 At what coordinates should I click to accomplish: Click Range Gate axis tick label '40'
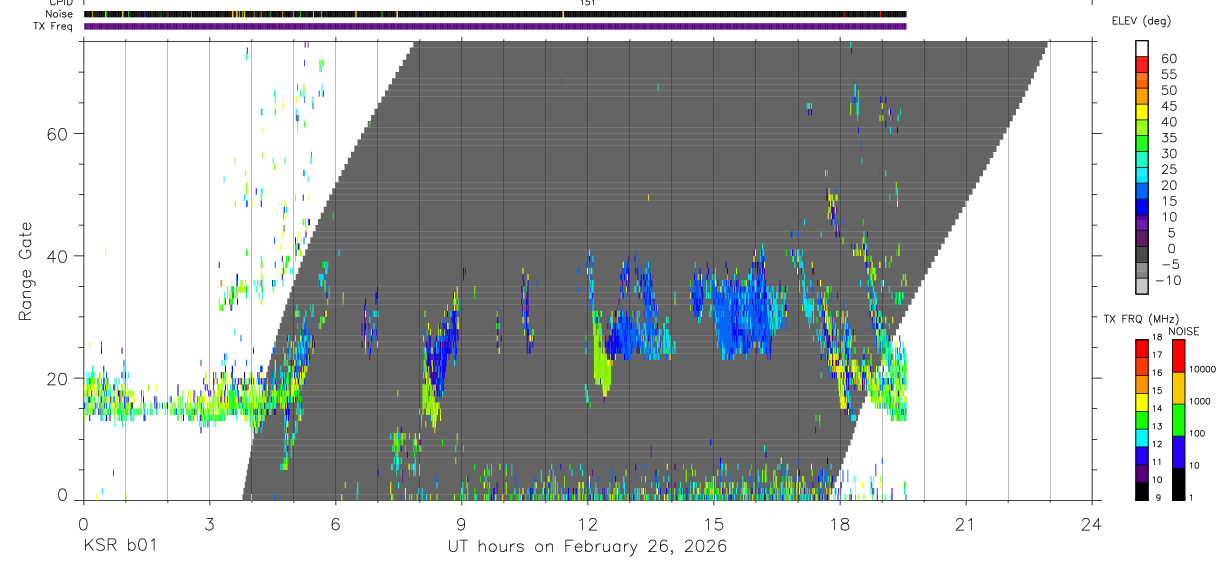[x=58, y=256]
